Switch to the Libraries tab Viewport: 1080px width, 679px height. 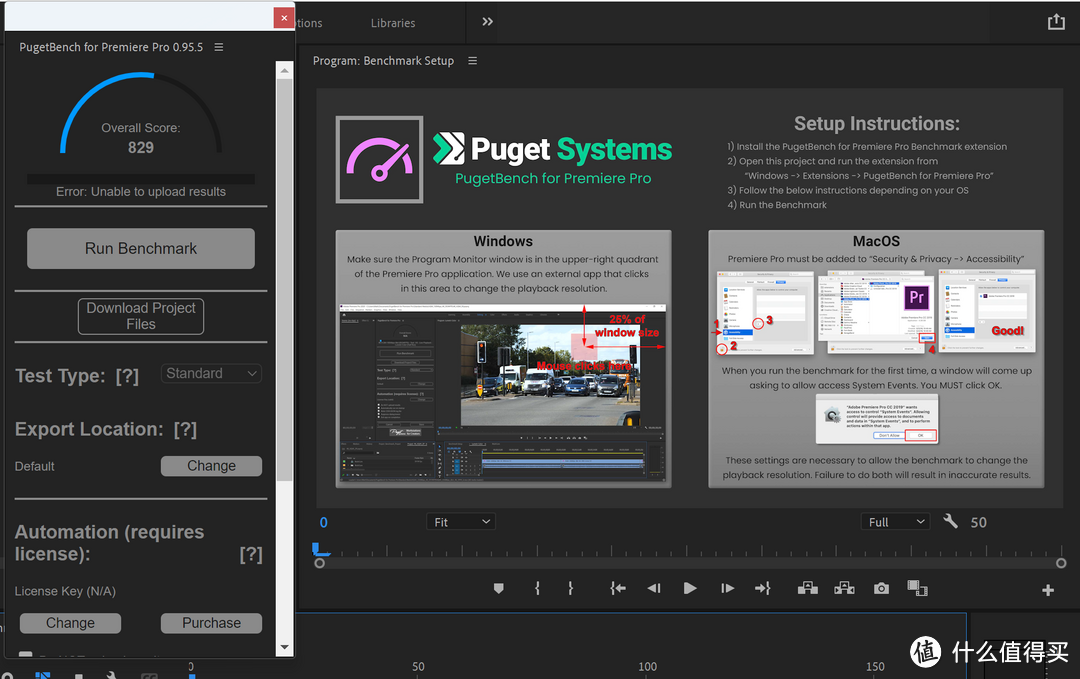(393, 23)
